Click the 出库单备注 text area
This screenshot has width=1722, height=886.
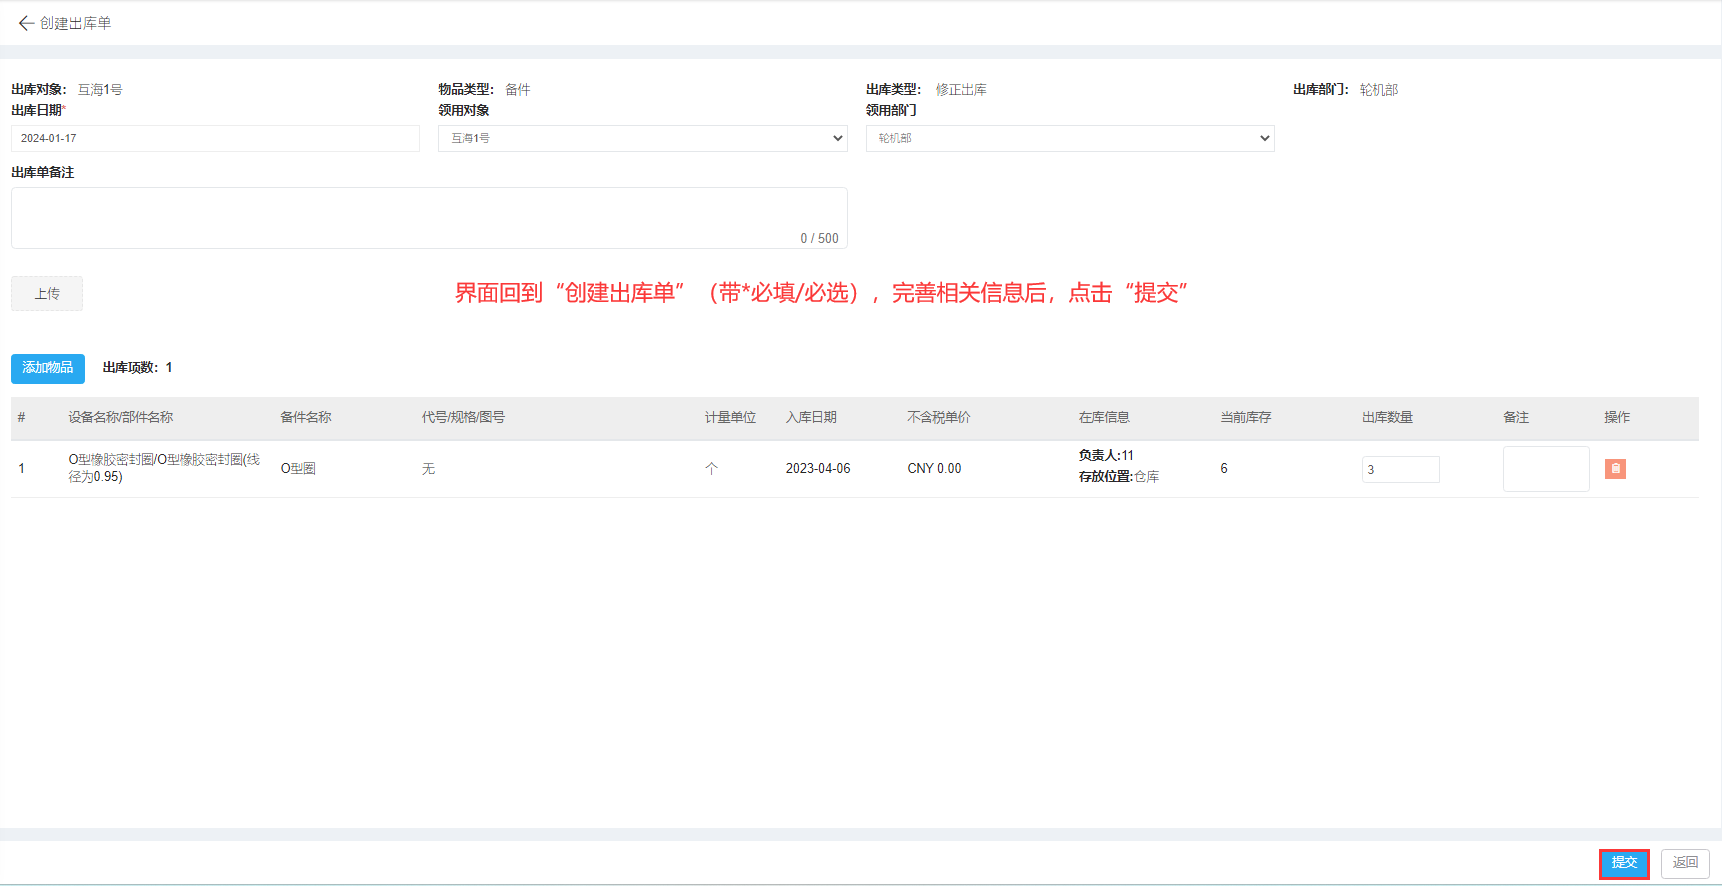pos(429,218)
